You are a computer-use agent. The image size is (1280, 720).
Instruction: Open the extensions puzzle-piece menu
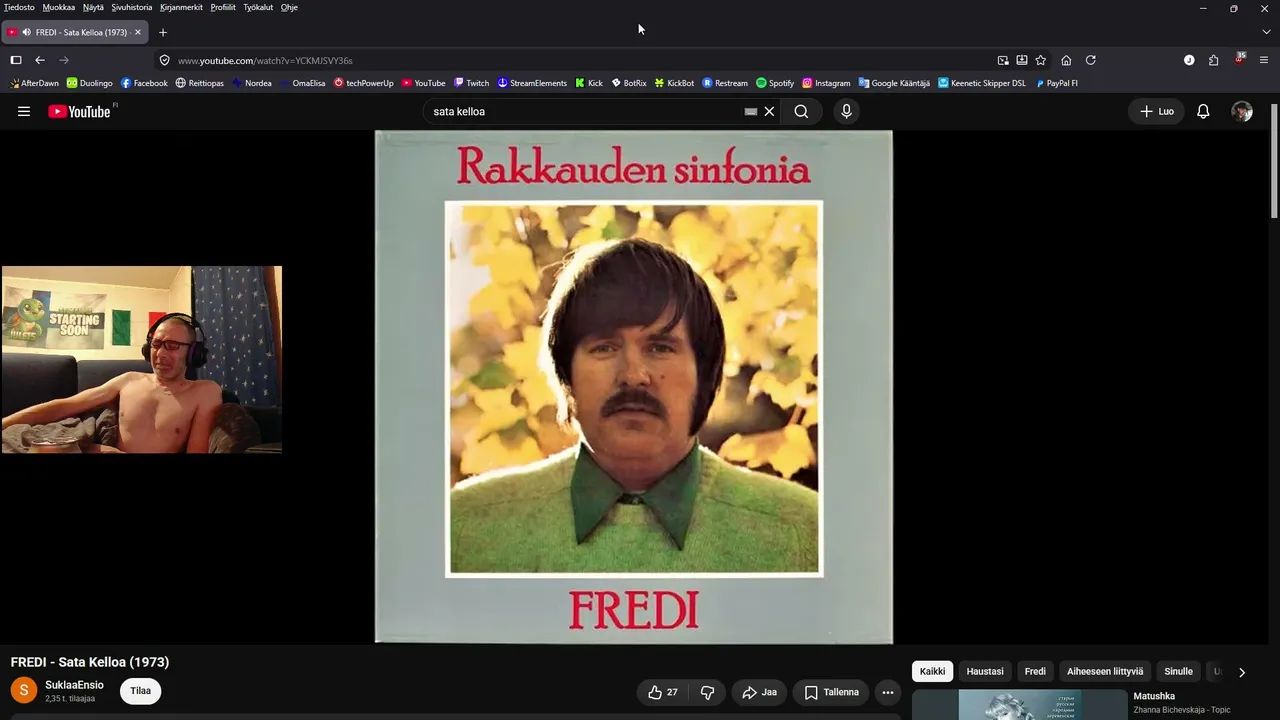pyautogui.click(x=1213, y=60)
